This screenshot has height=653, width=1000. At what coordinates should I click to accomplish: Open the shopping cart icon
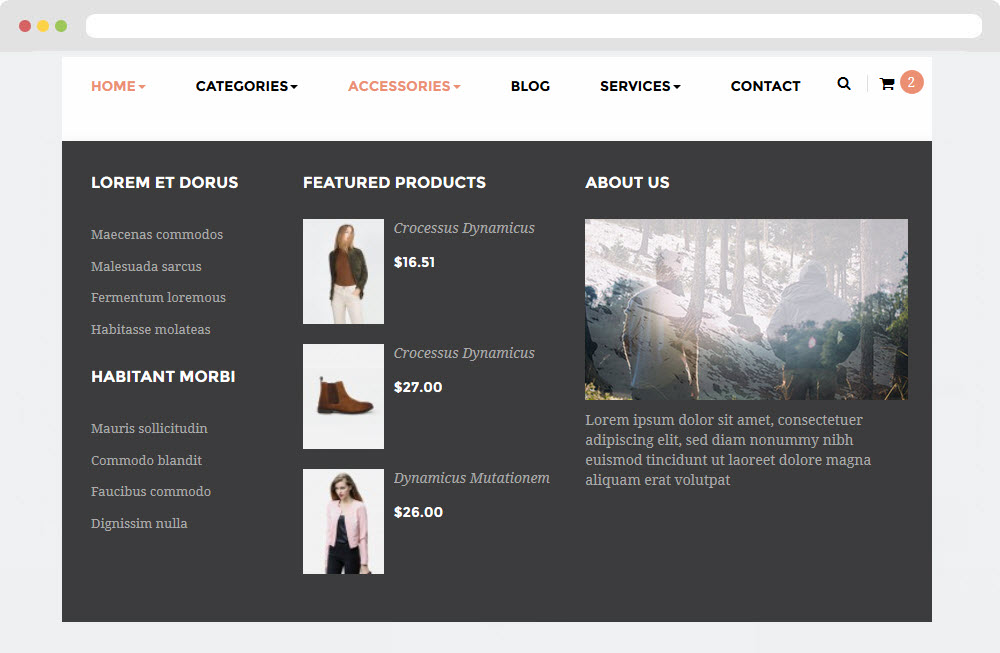(x=886, y=84)
